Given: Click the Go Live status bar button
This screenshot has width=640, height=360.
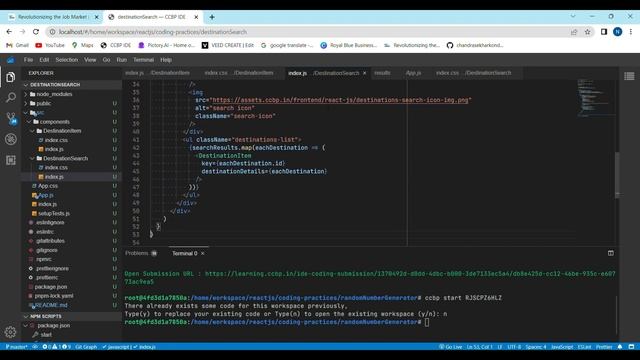Looking at the screenshot, I should [x=450, y=347].
